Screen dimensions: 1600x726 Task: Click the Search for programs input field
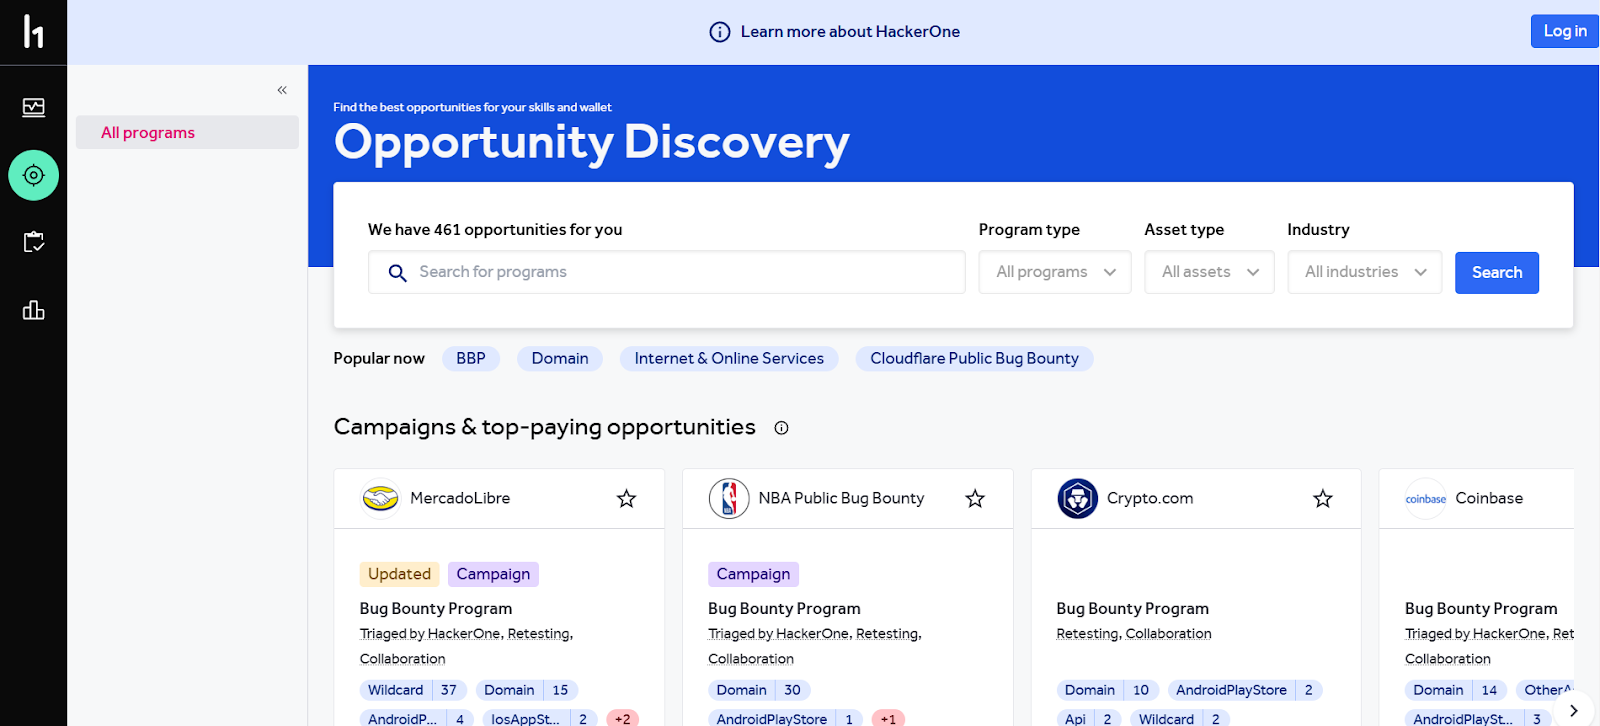[x=680, y=272]
